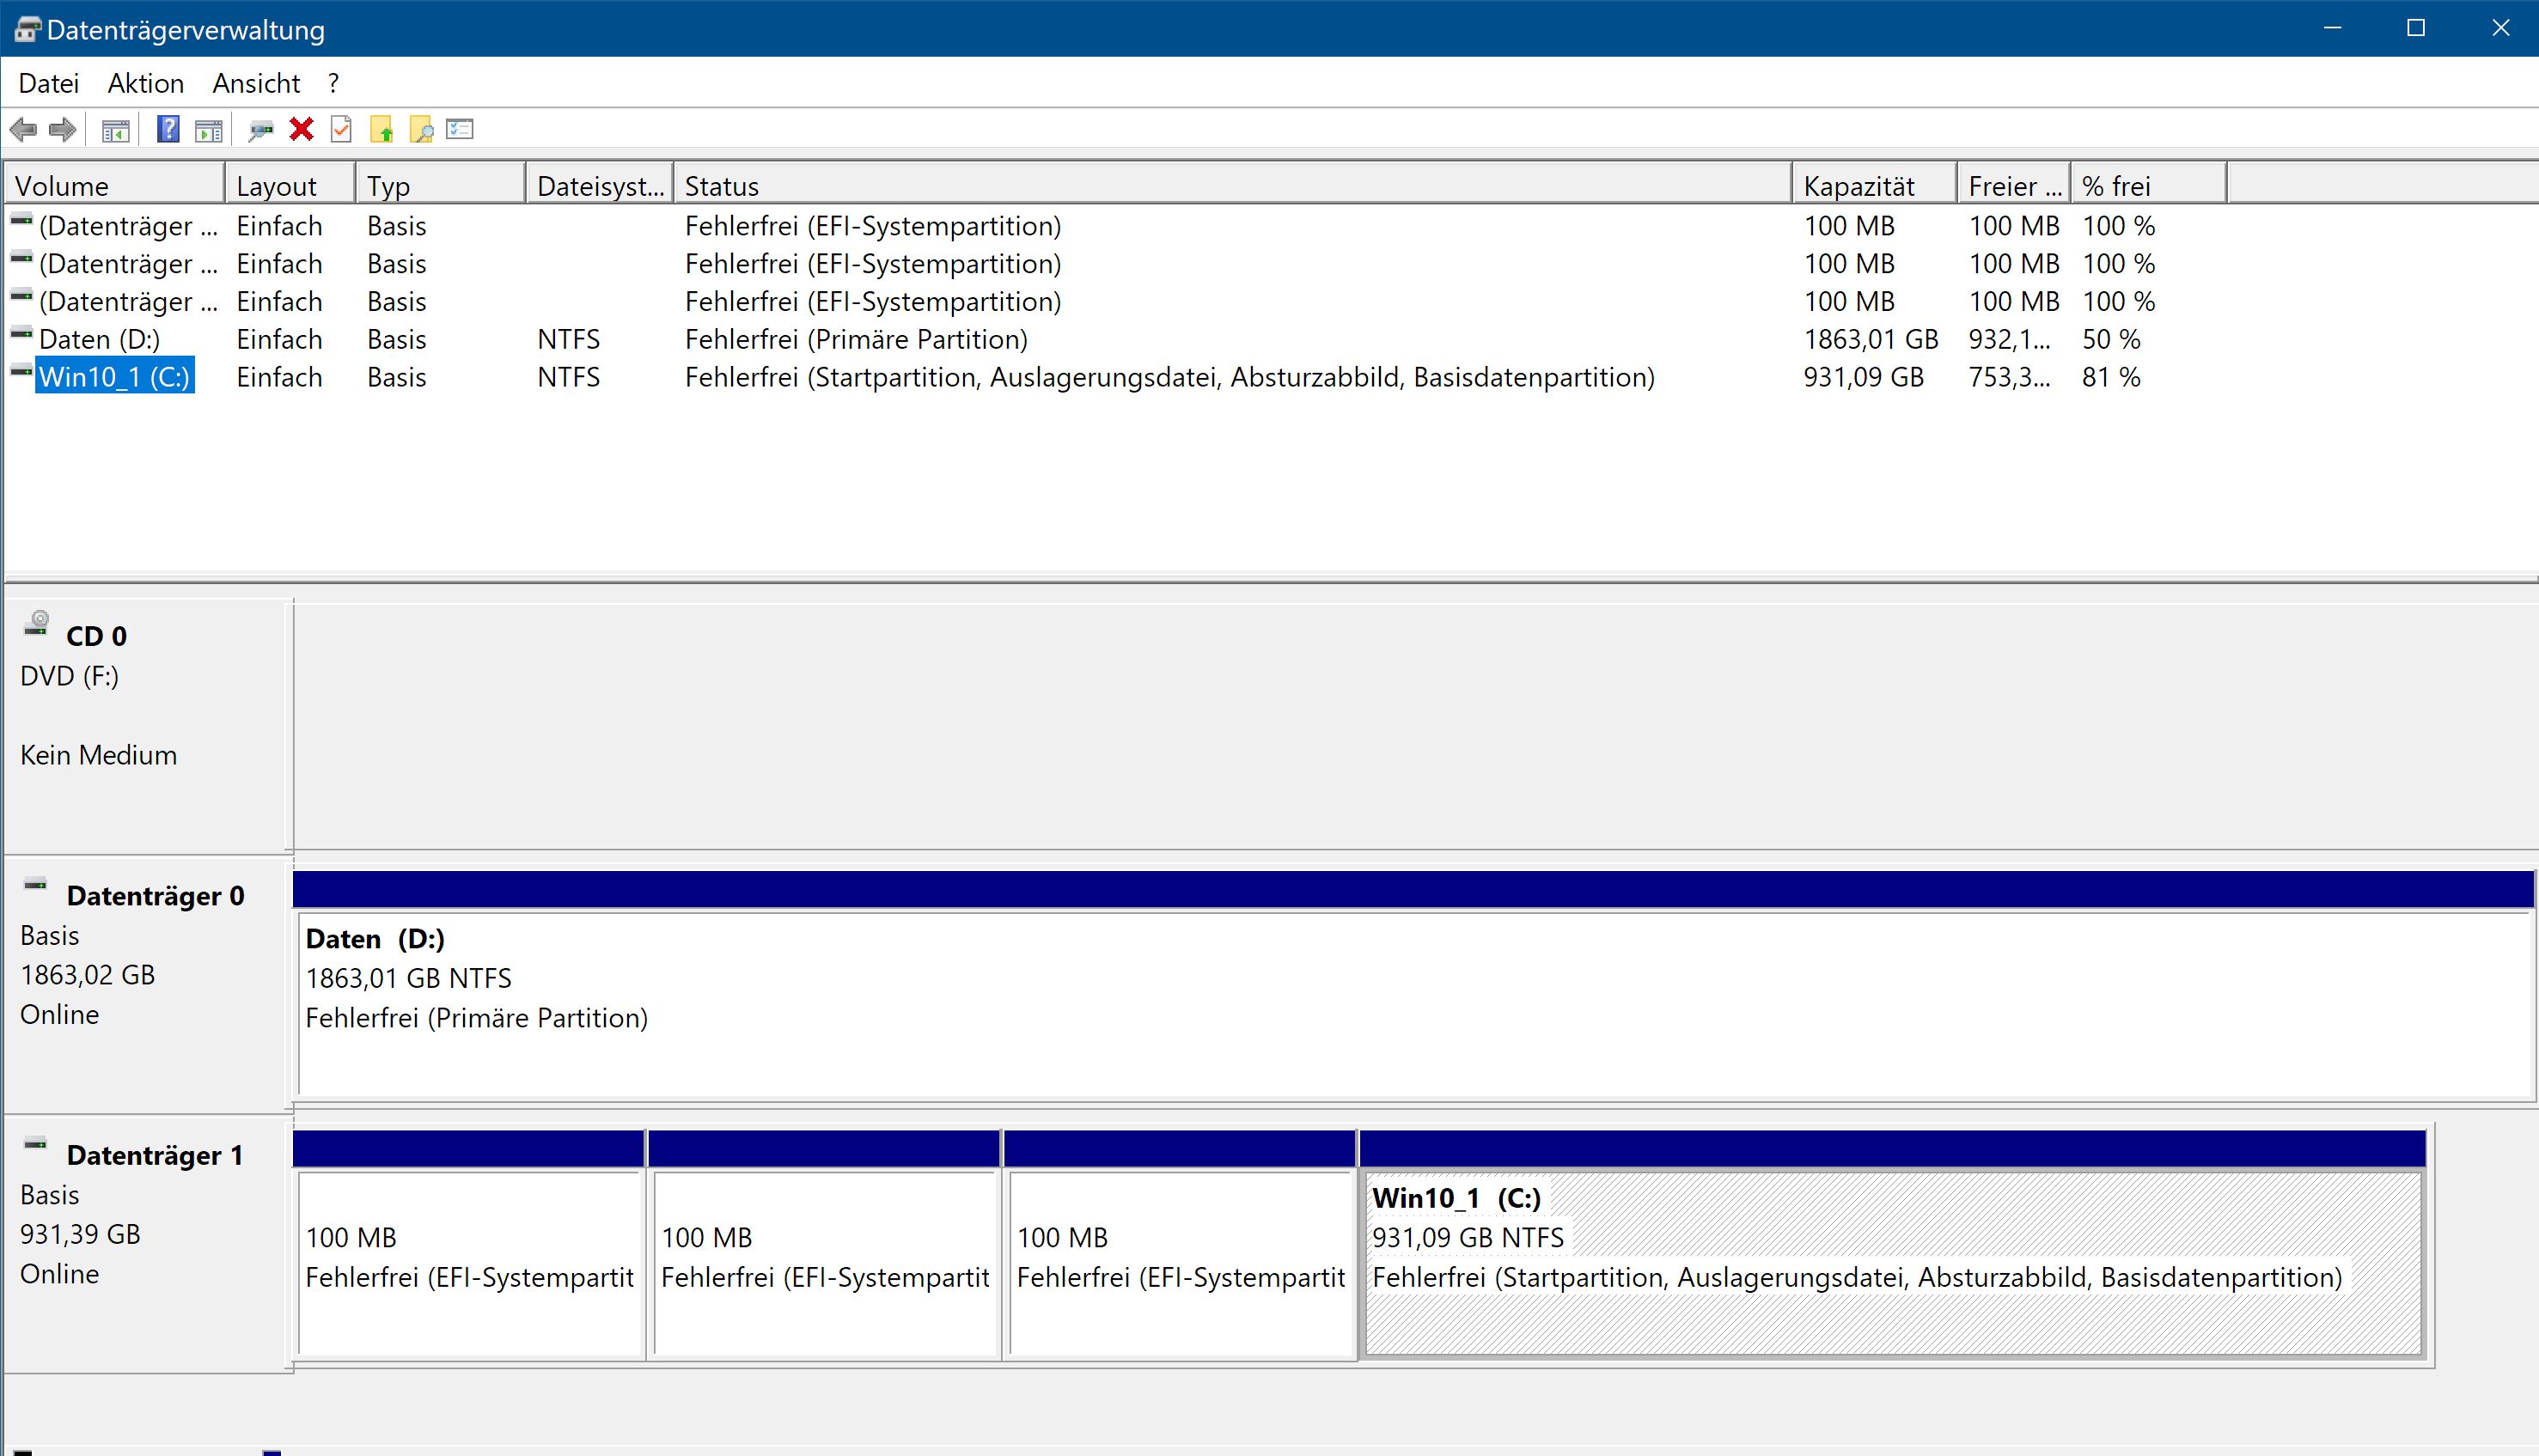Open the Datei menu
The image size is (2539, 1456).
click(48, 83)
